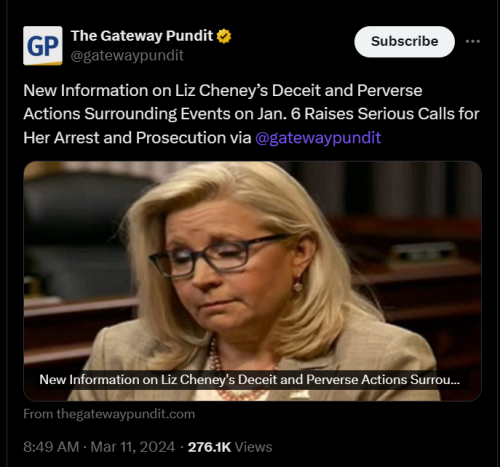Image resolution: width=500 pixels, height=467 pixels.
Task: Visit the From thegatewaypundit.com source link
Action: coord(109,414)
